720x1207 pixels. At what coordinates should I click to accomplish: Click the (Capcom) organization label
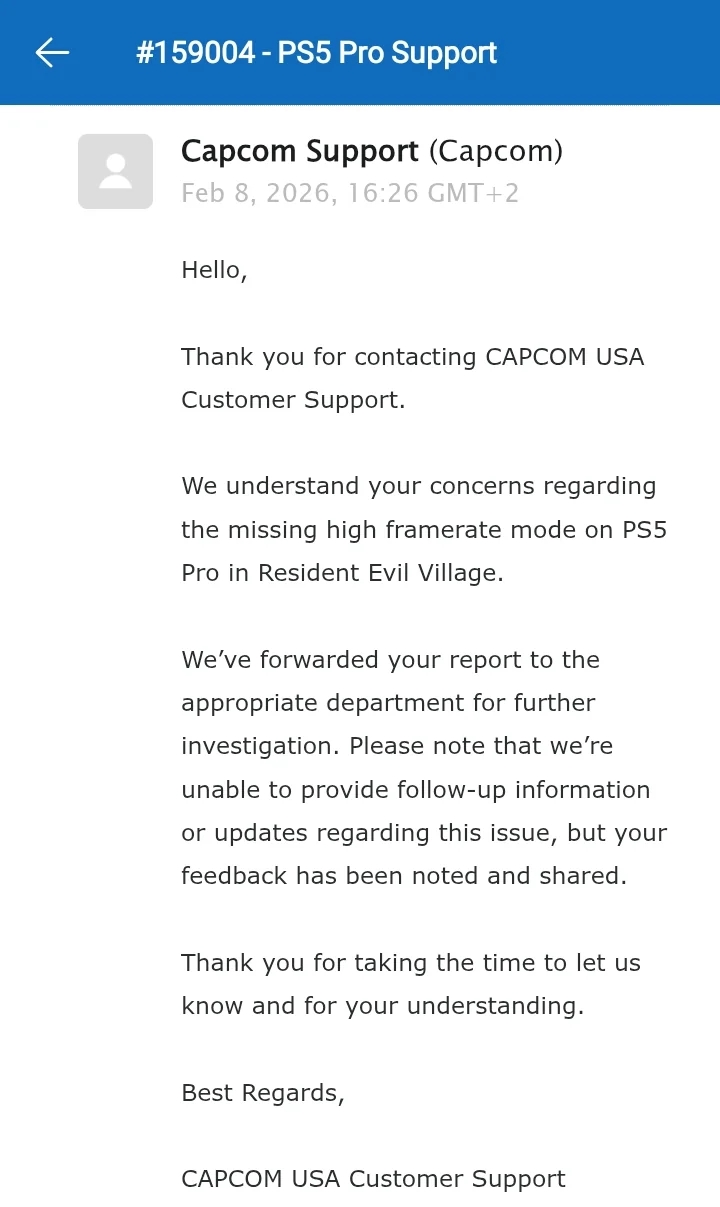coord(497,151)
